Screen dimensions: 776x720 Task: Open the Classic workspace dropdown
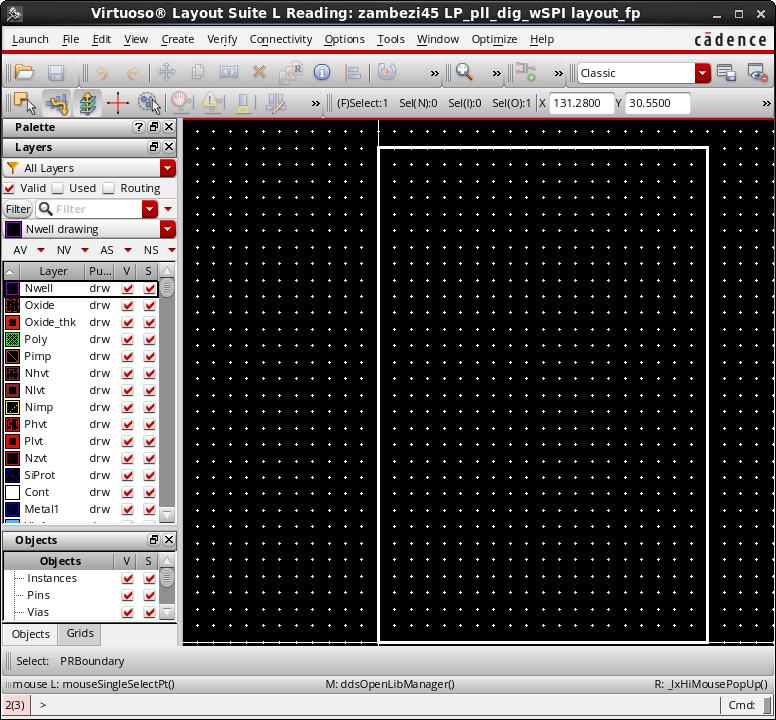pyautogui.click(x=703, y=73)
